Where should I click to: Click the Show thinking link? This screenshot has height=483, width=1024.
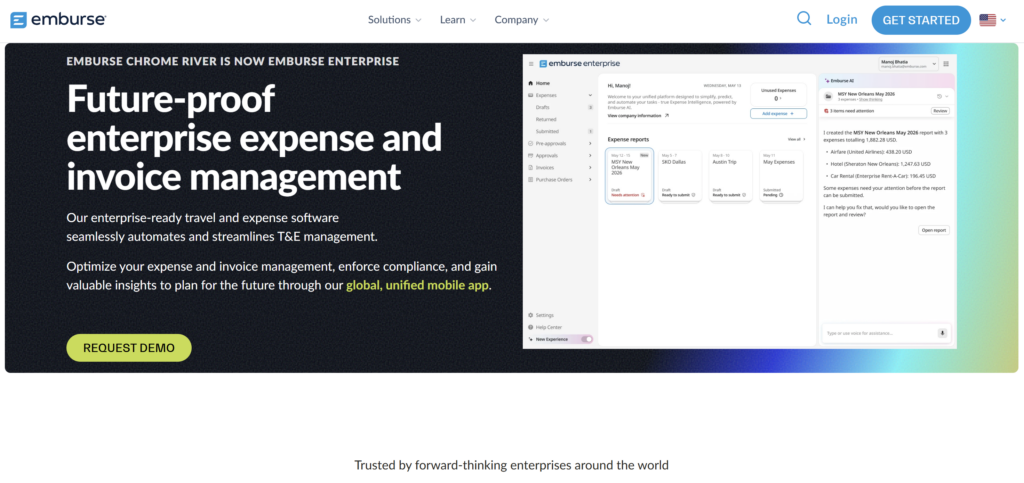871,100
